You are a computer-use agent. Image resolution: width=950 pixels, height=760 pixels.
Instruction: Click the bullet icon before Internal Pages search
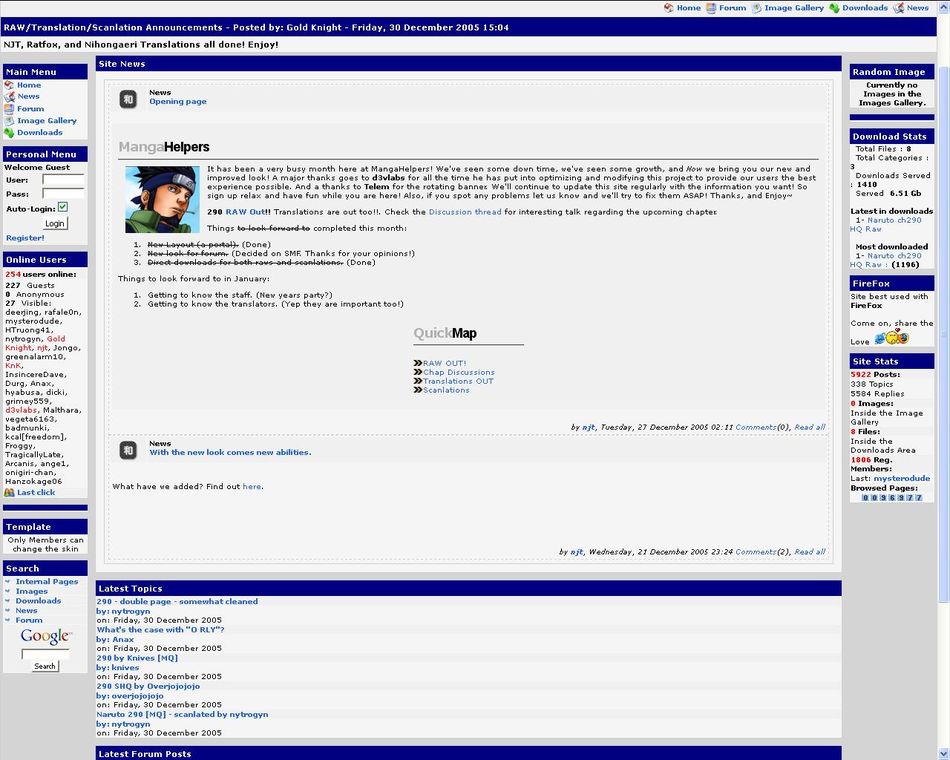click(8, 581)
